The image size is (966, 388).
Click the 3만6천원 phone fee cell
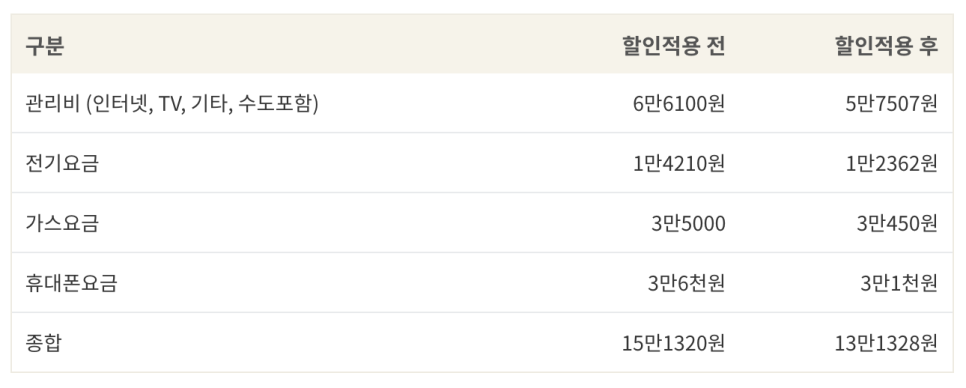coord(686,283)
